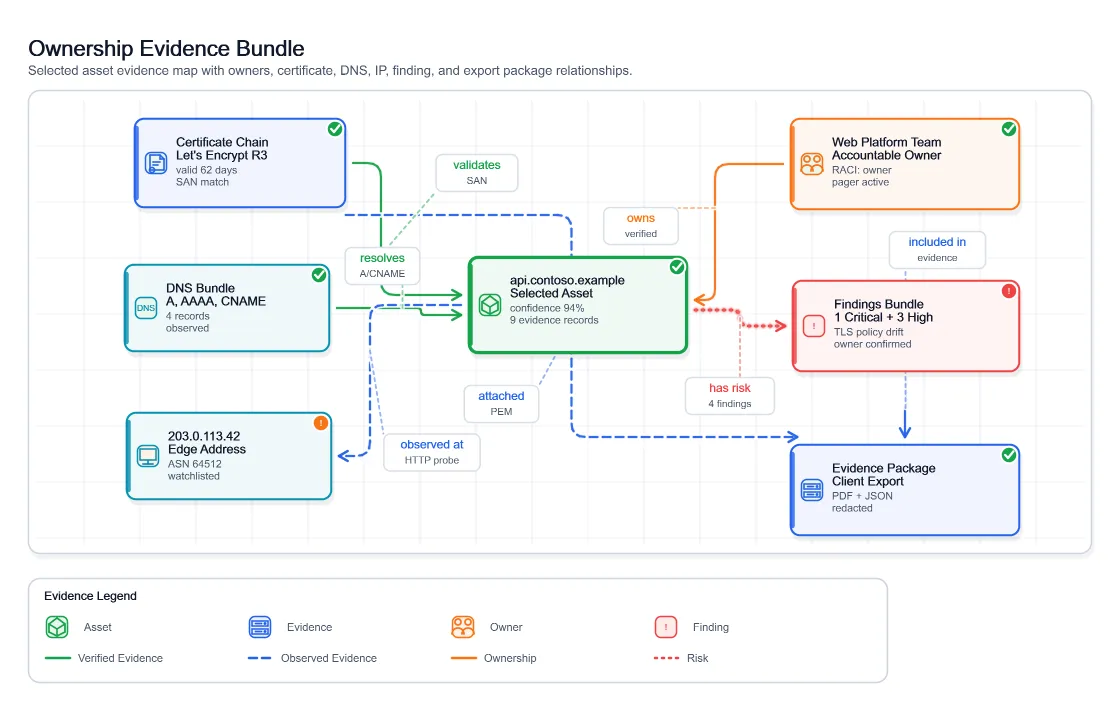Click '1 Critical + 3 High' text
The image size is (1120, 711).
click(x=884, y=317)
